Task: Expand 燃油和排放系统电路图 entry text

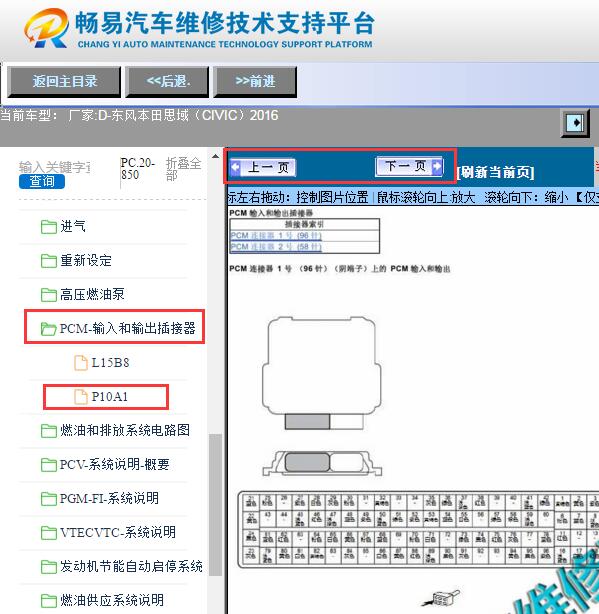Action: pyautogui.click(x=125, y=430)
